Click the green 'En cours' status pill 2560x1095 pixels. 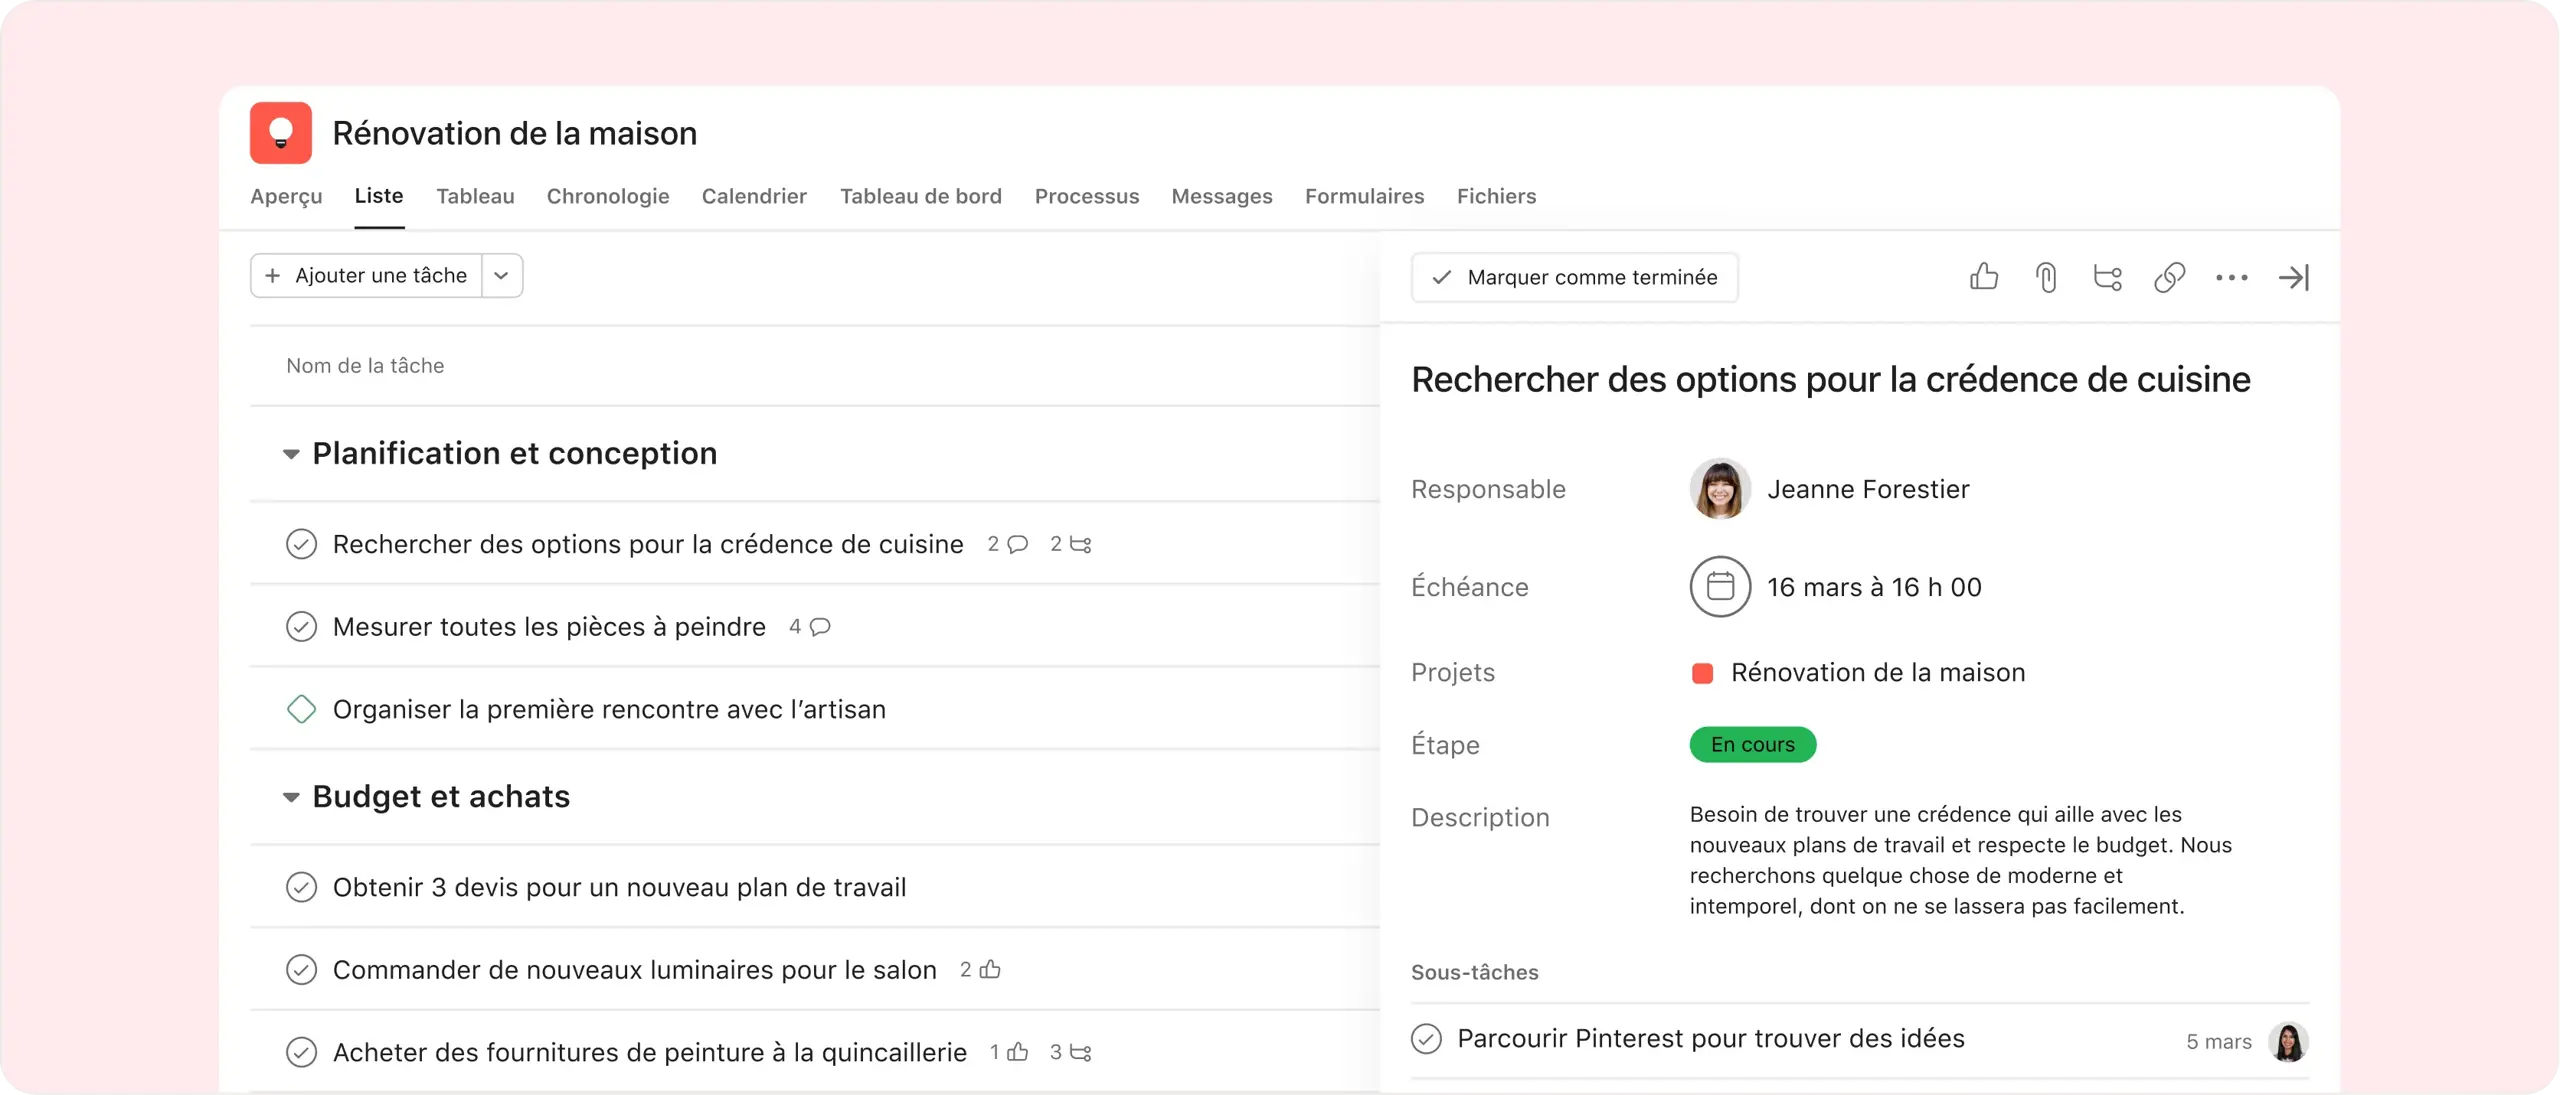pyautogui.click(x=1752, y=745)
